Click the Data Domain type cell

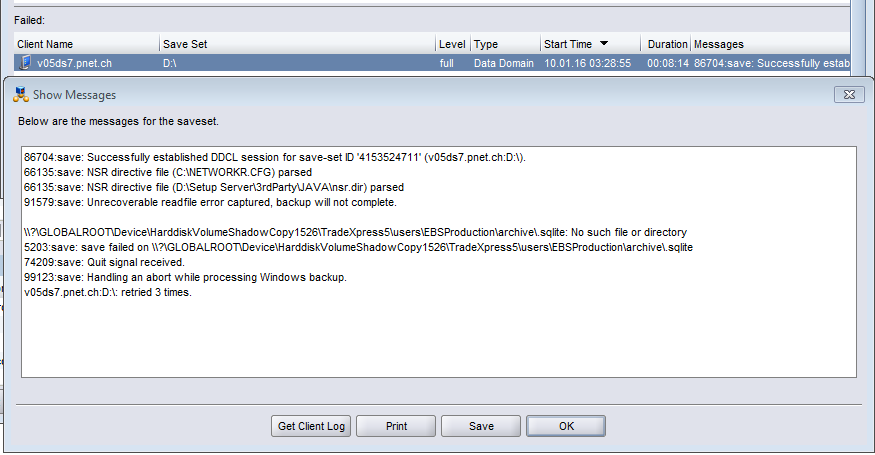pos(504,63)
